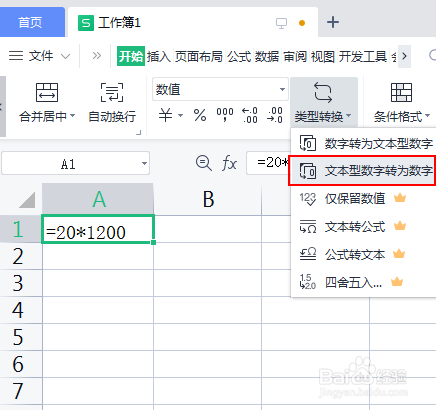The height and width of the screenshot is (410, 436).
Task: Open the 审阅 ribbon tab
Action: point(295,56)
